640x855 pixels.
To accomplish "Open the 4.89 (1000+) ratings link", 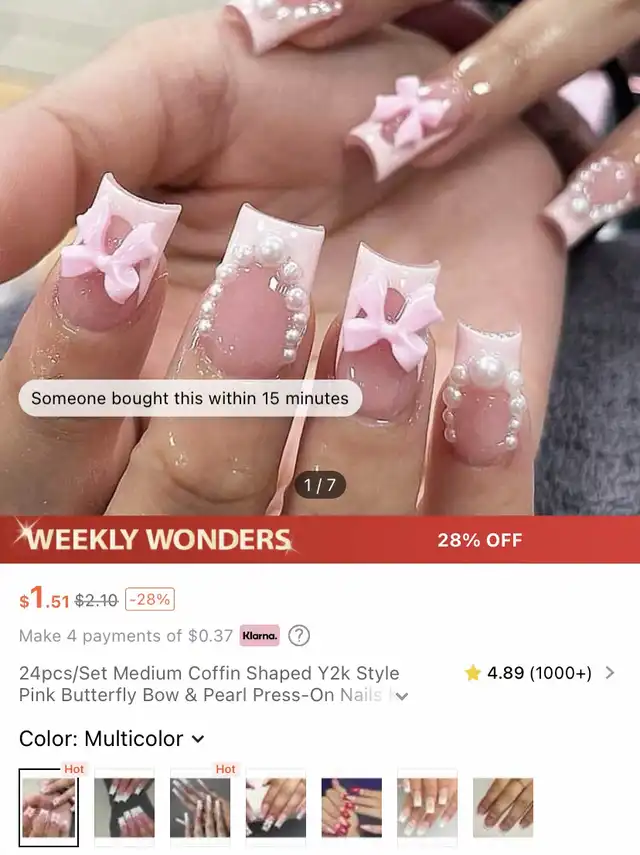I will tap(540, 673).
